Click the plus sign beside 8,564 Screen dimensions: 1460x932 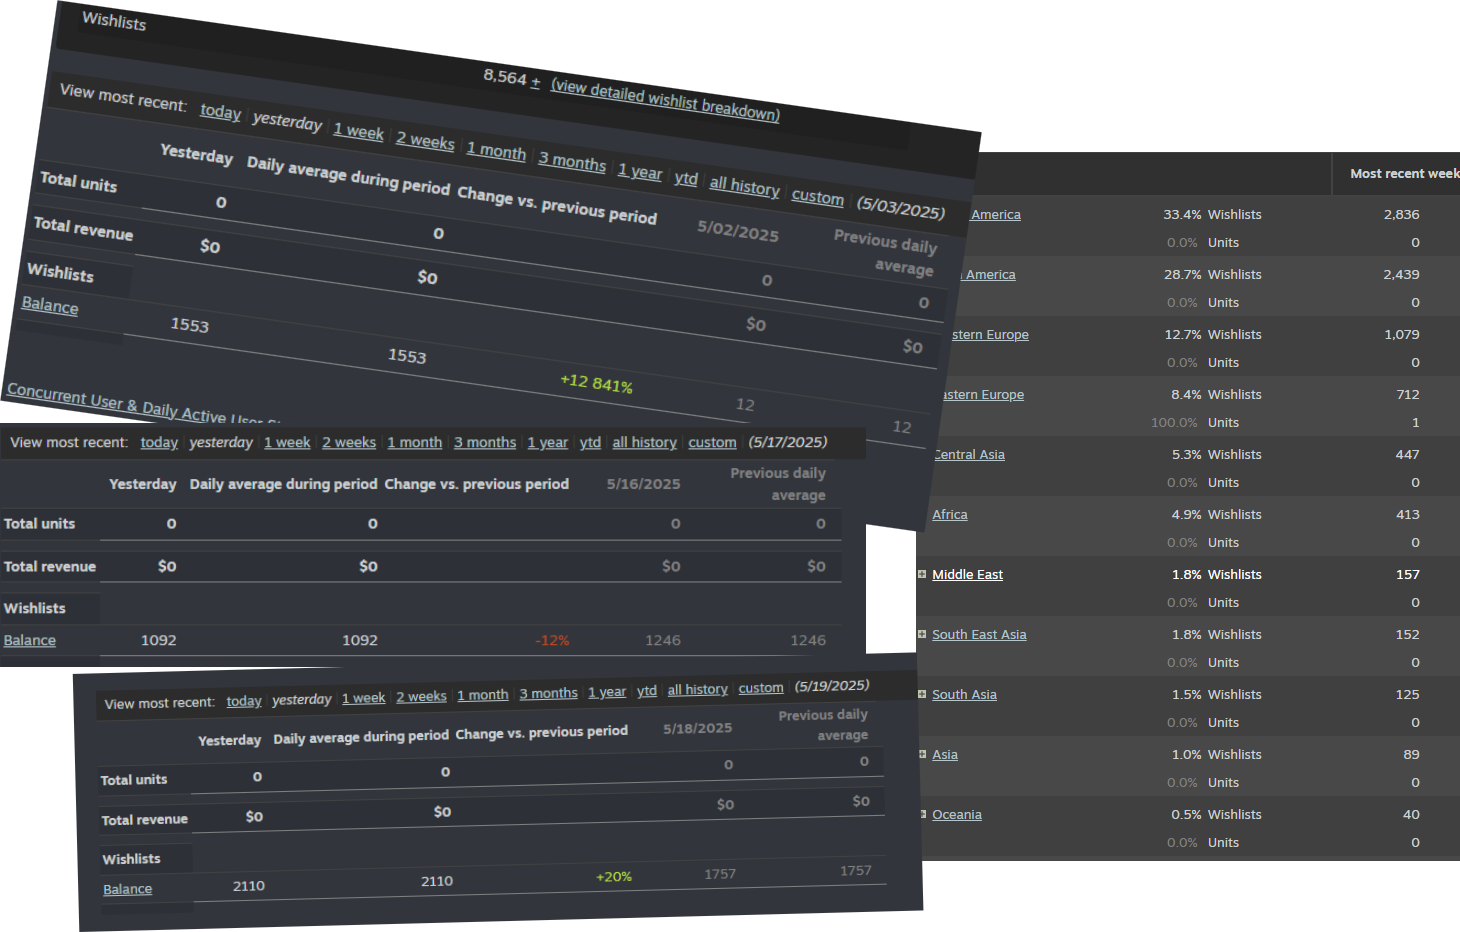click(x=535, y=81)
